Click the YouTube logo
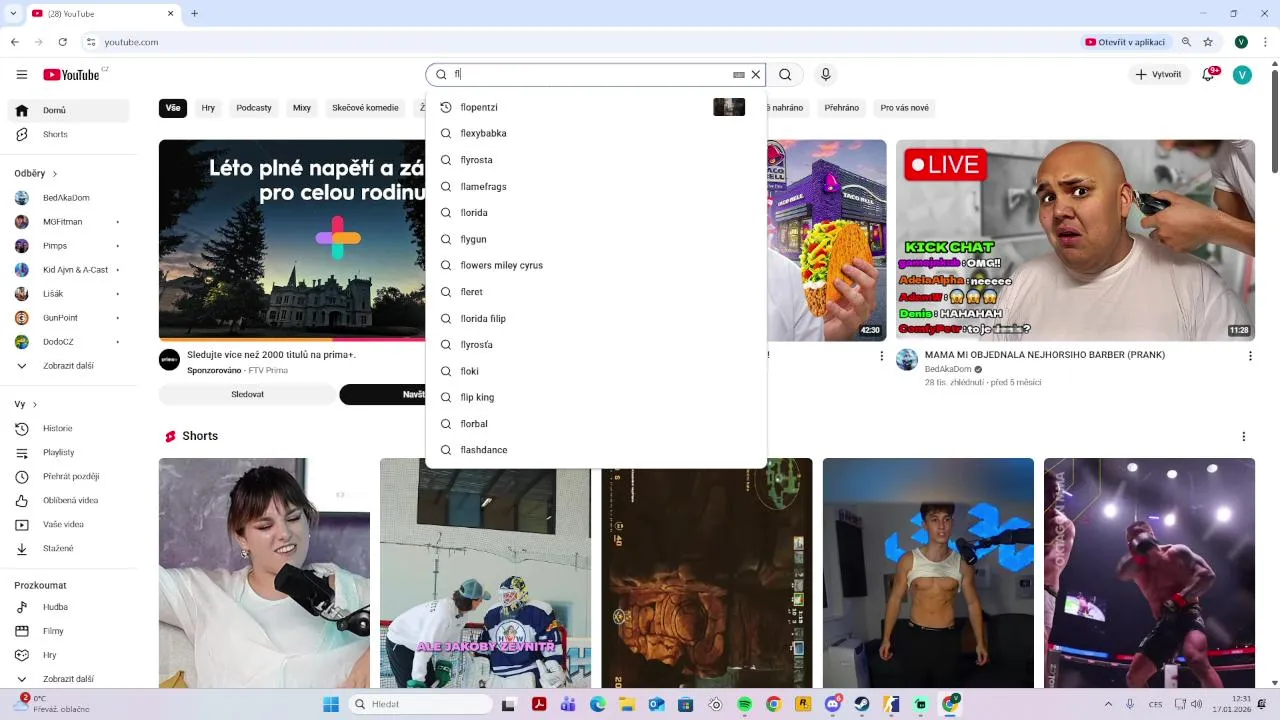This screenshot has height=720, width=1280. tap(71, 75)
